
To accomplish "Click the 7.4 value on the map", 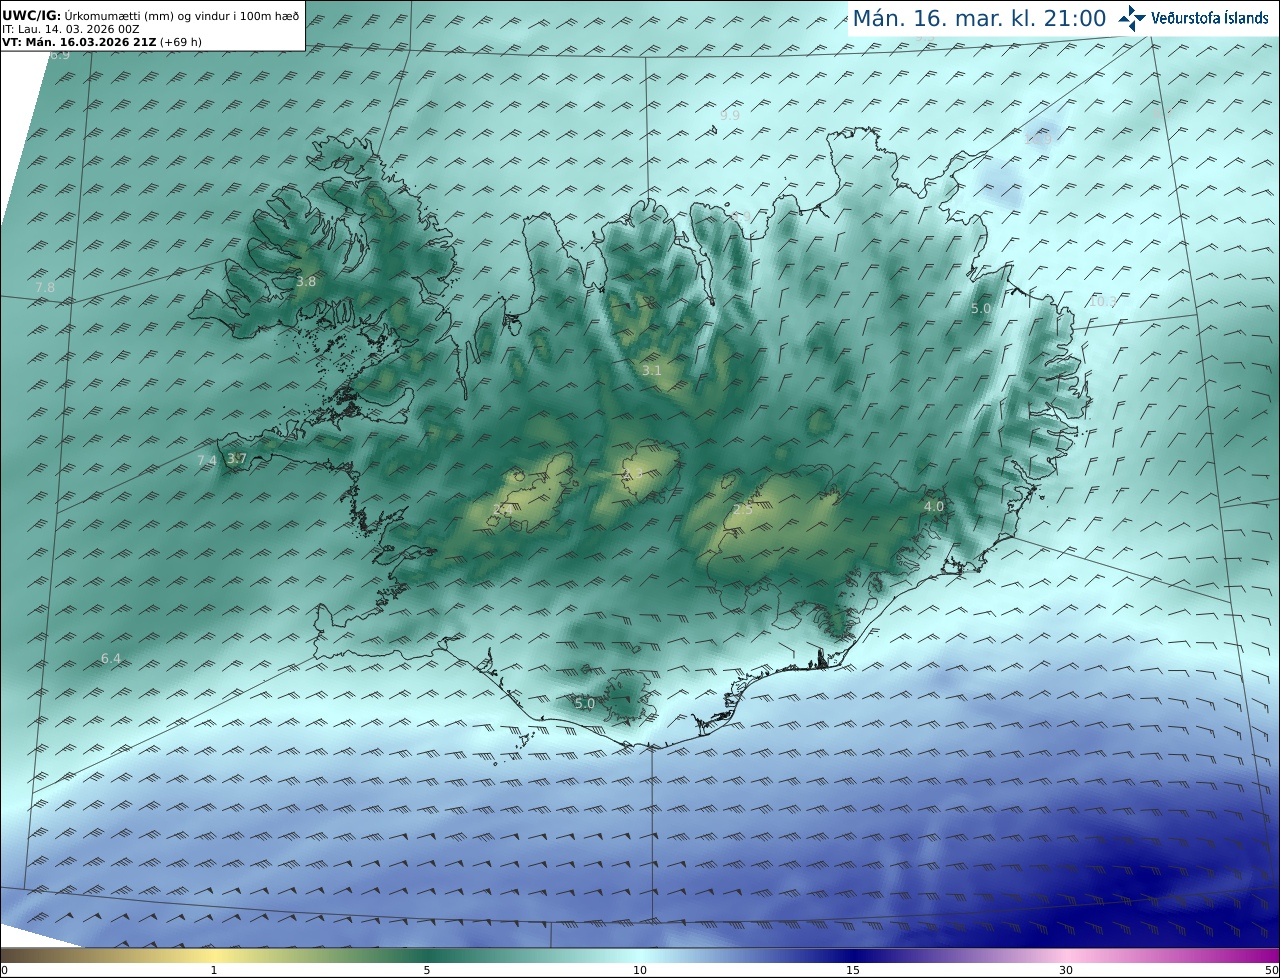I will pyautogui.click(x=206, y=461).
